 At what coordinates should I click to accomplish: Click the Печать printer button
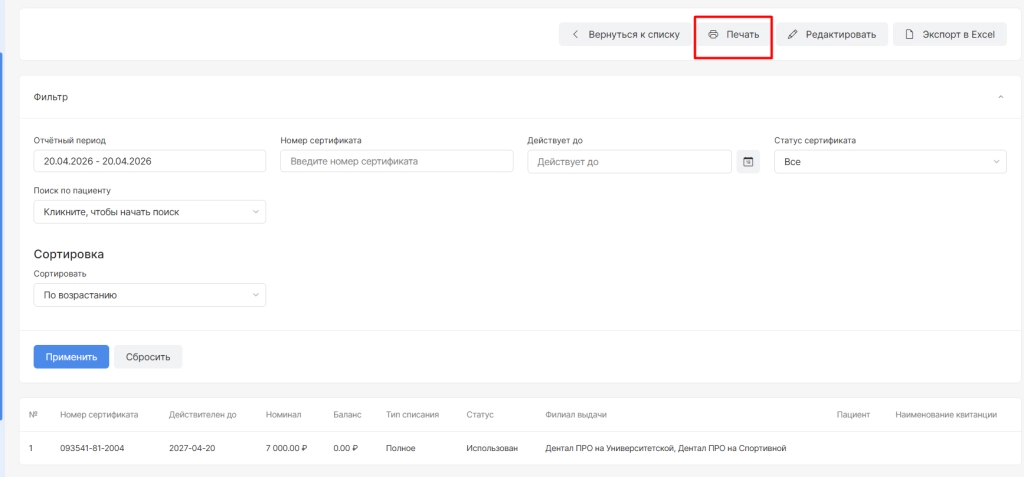coord(733,35)
